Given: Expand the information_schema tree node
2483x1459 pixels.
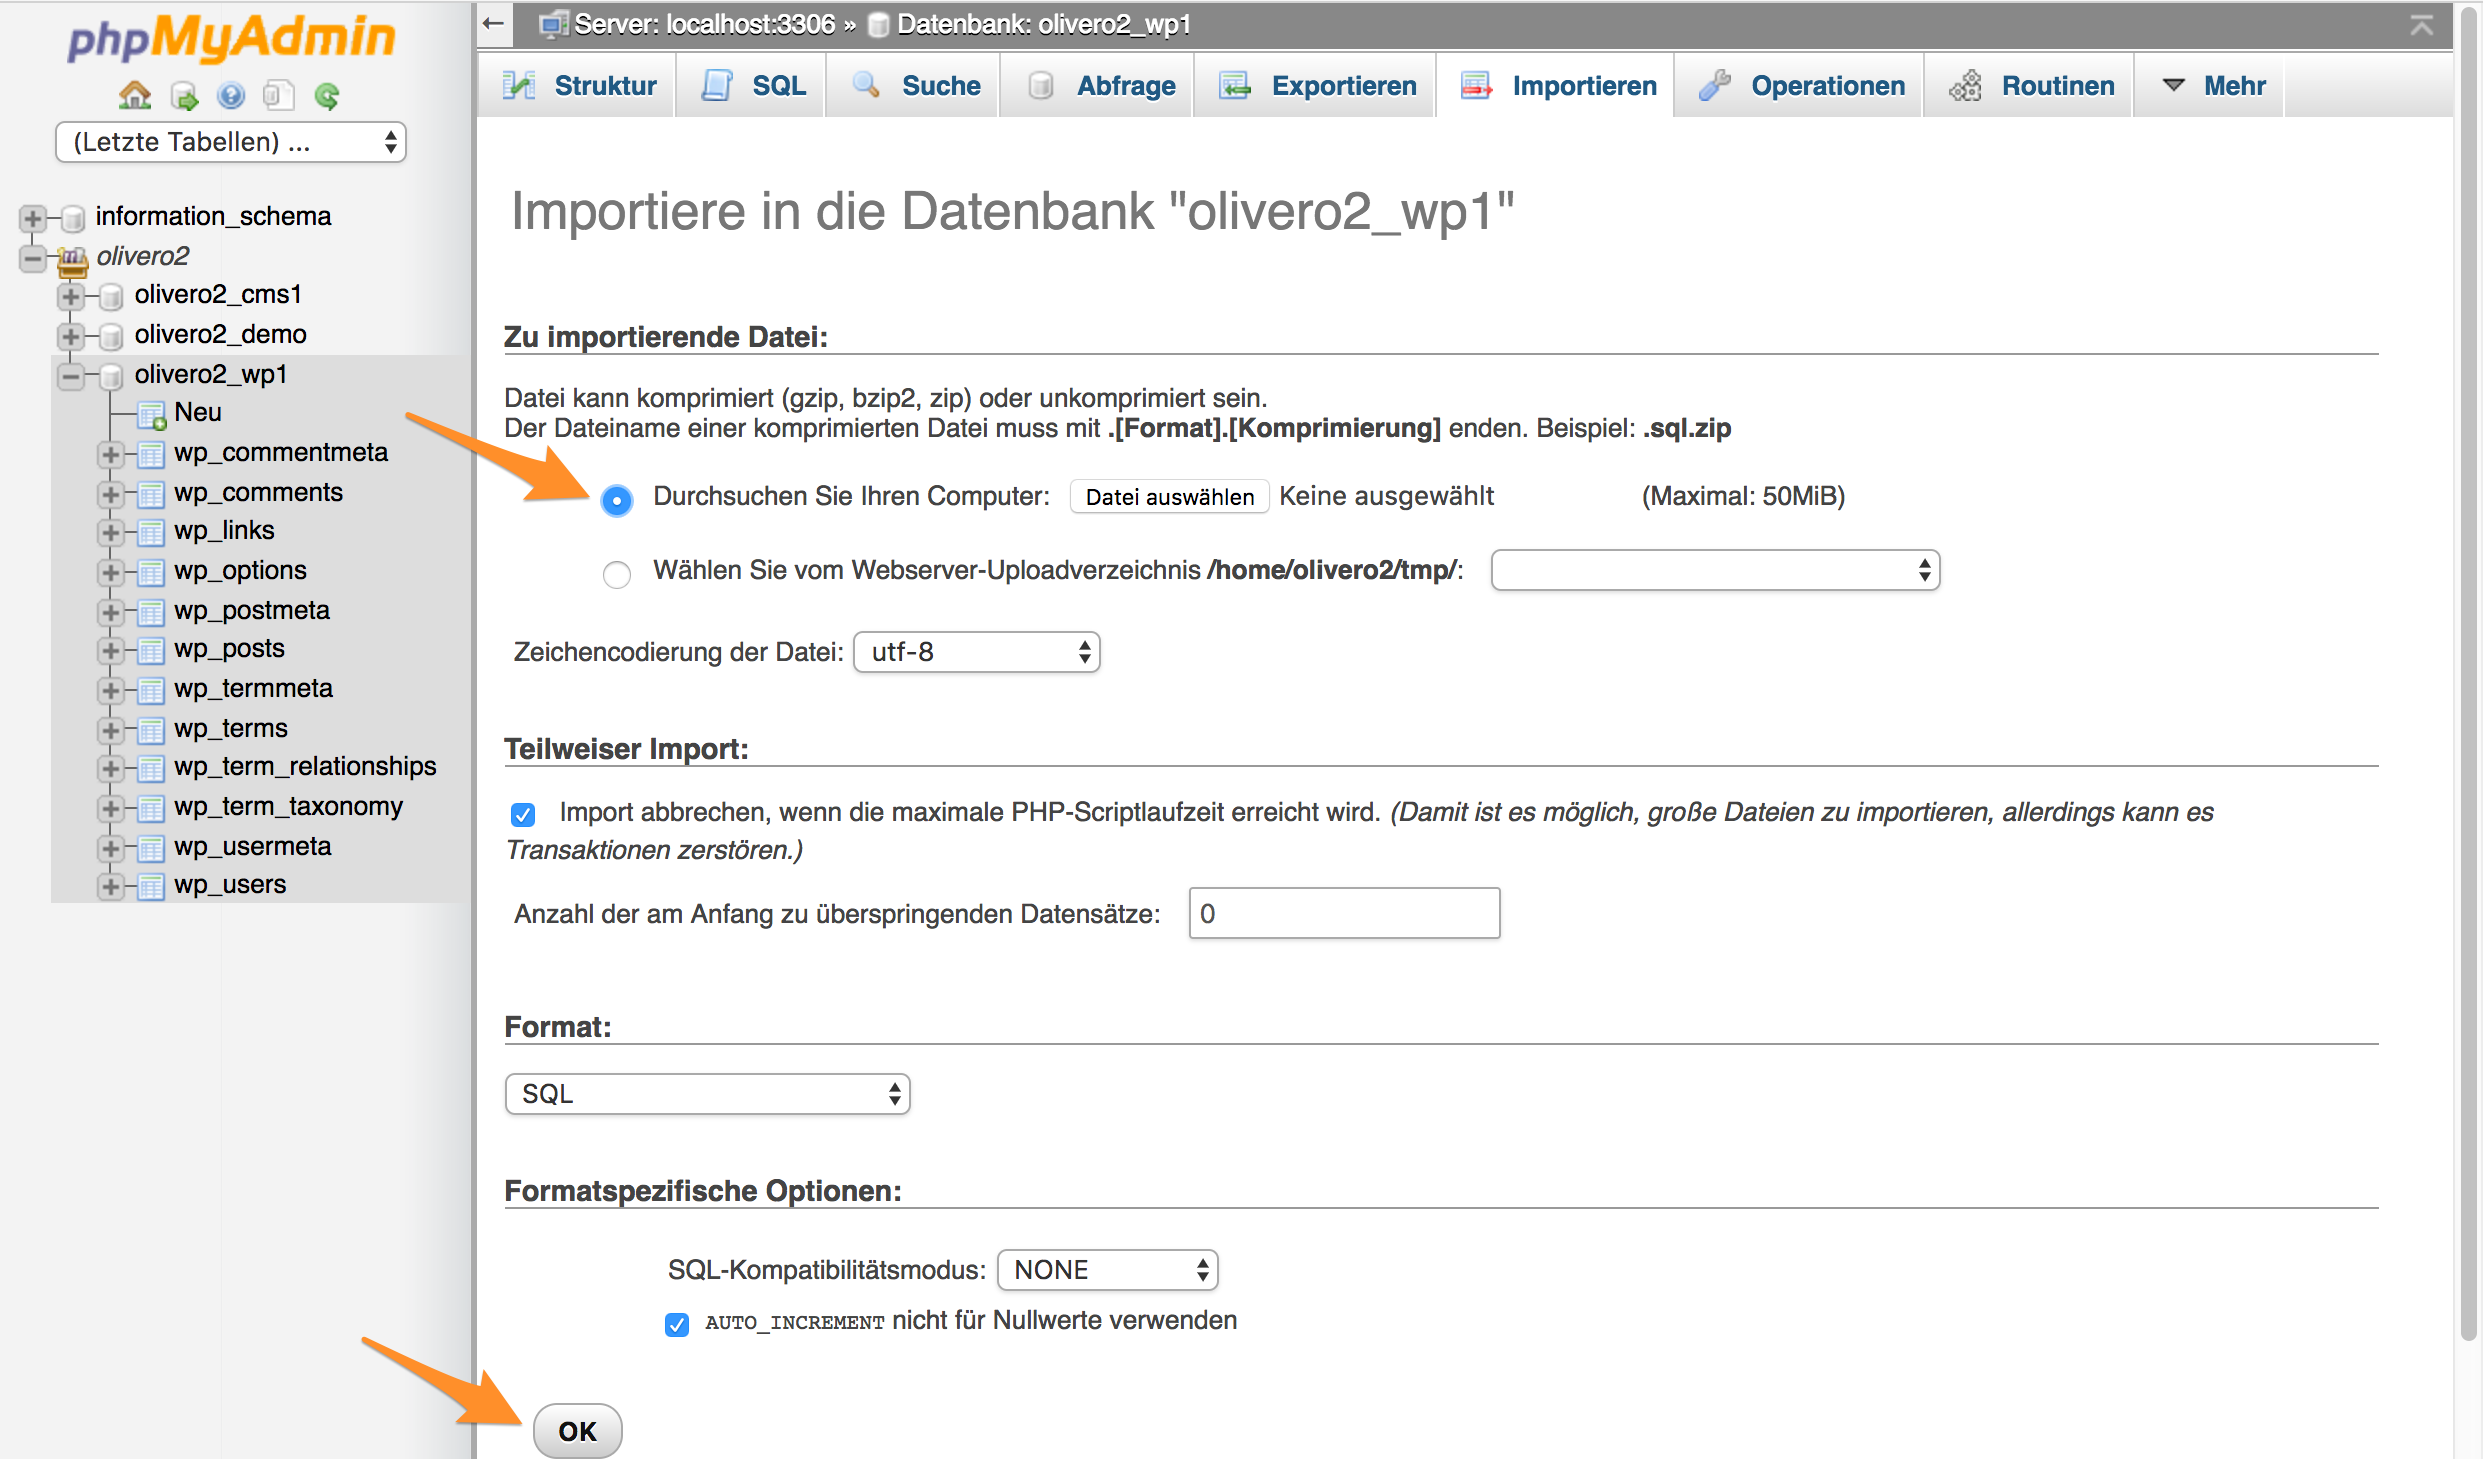Looking at the screenshot, I should point(31,217).
